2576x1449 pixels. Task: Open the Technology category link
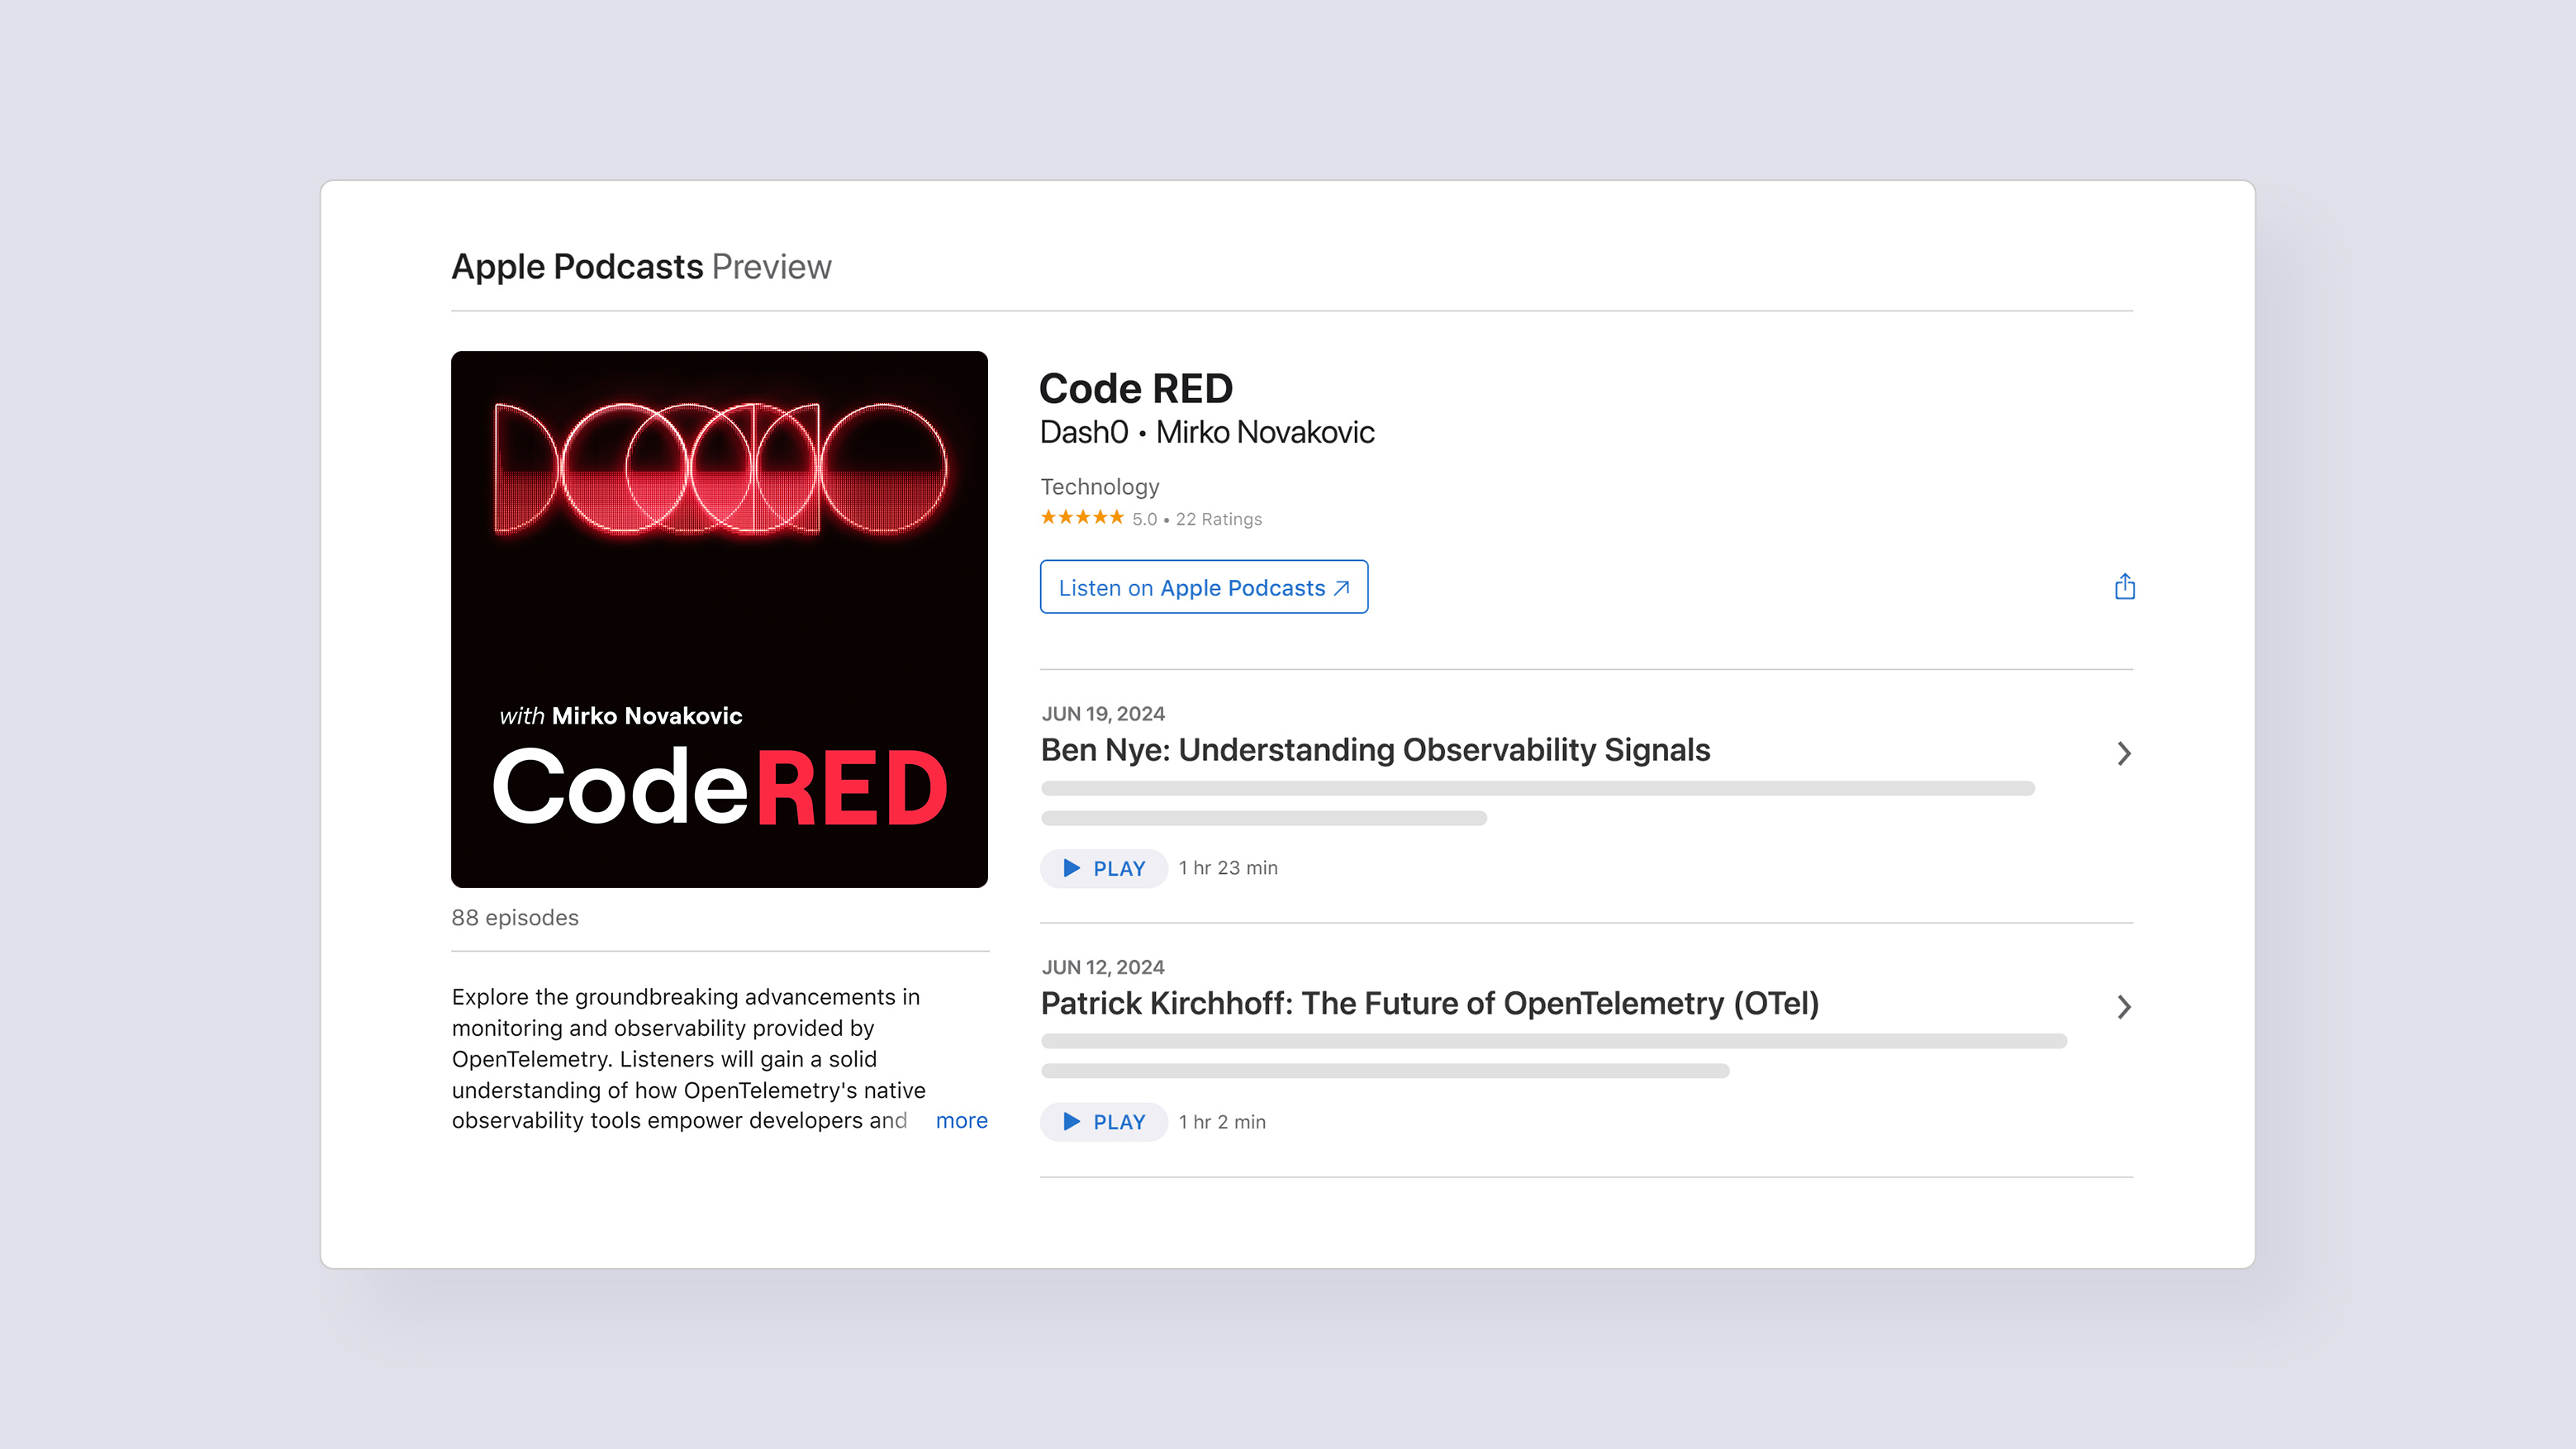click(x=1099, y=487)
